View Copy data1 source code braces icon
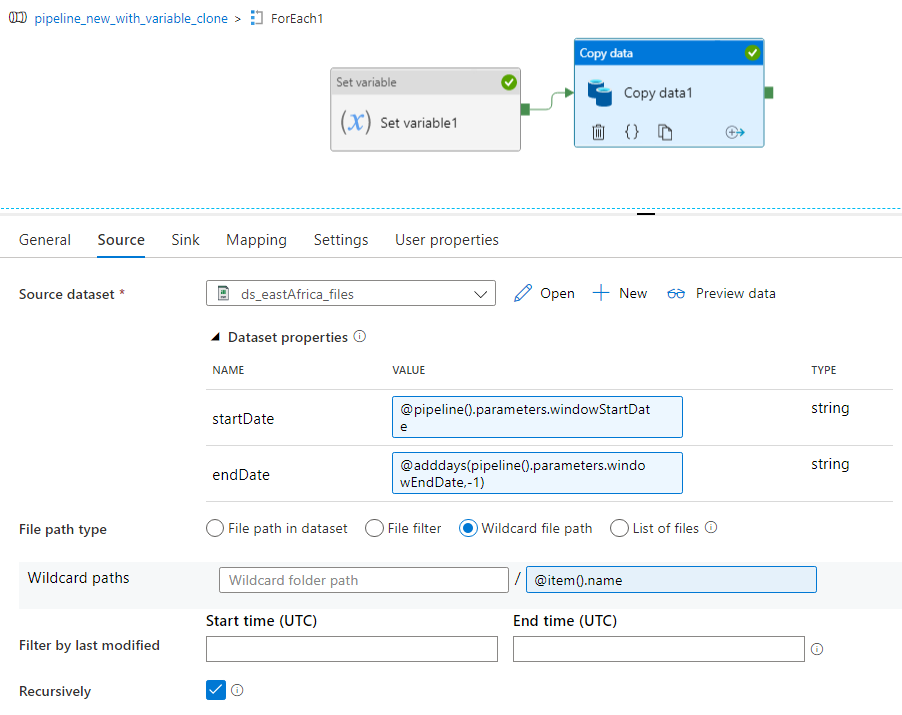 click(632, 132)
